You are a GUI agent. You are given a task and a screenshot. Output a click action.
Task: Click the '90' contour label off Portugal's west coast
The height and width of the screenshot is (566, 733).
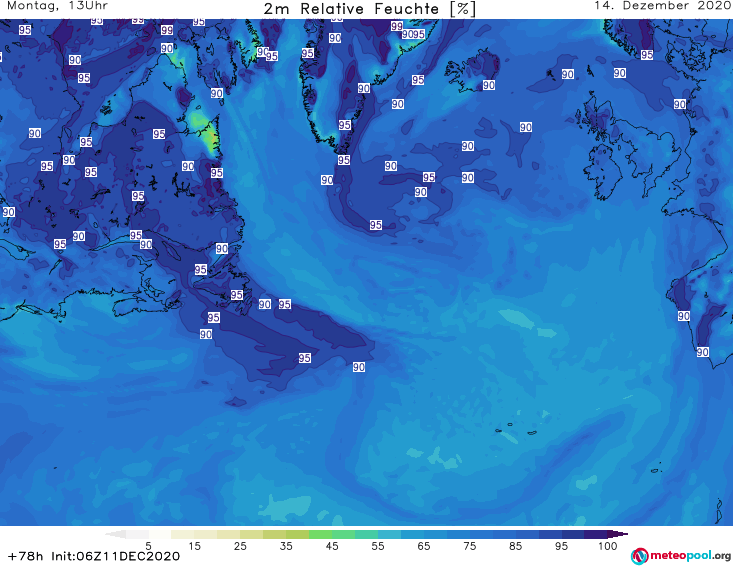(684, 316)
